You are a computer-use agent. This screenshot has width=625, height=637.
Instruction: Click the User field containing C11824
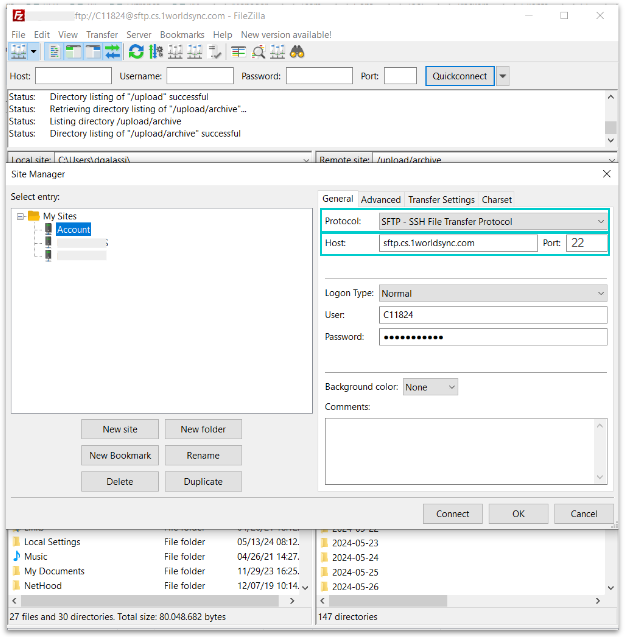click(x=493, y=315)
